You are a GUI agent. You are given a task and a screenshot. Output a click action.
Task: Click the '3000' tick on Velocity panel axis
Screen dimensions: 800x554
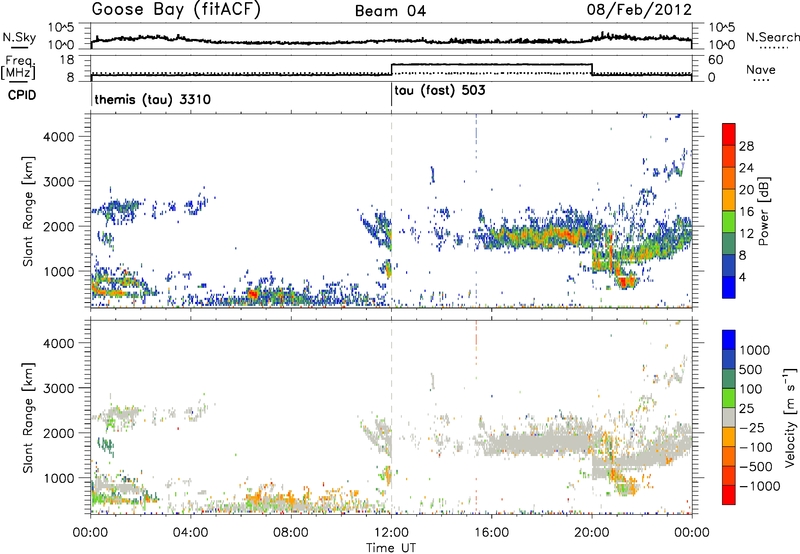pyautogui.click(x=59, y=388)
